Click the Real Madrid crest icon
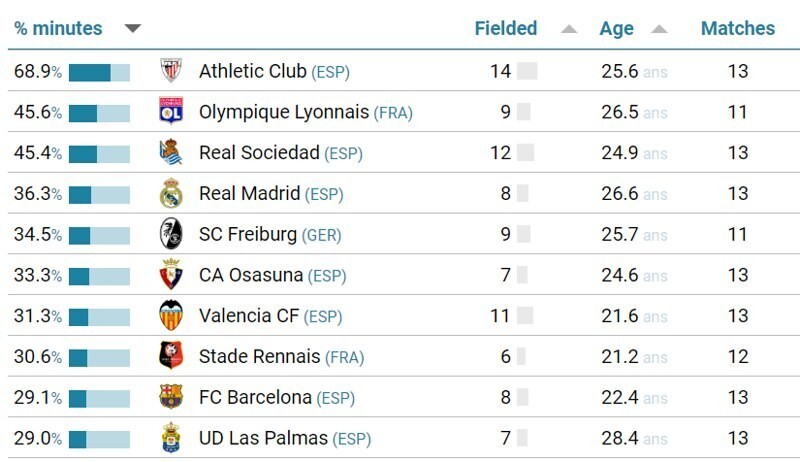Screen dimensions: 800x462 [171, 193]
